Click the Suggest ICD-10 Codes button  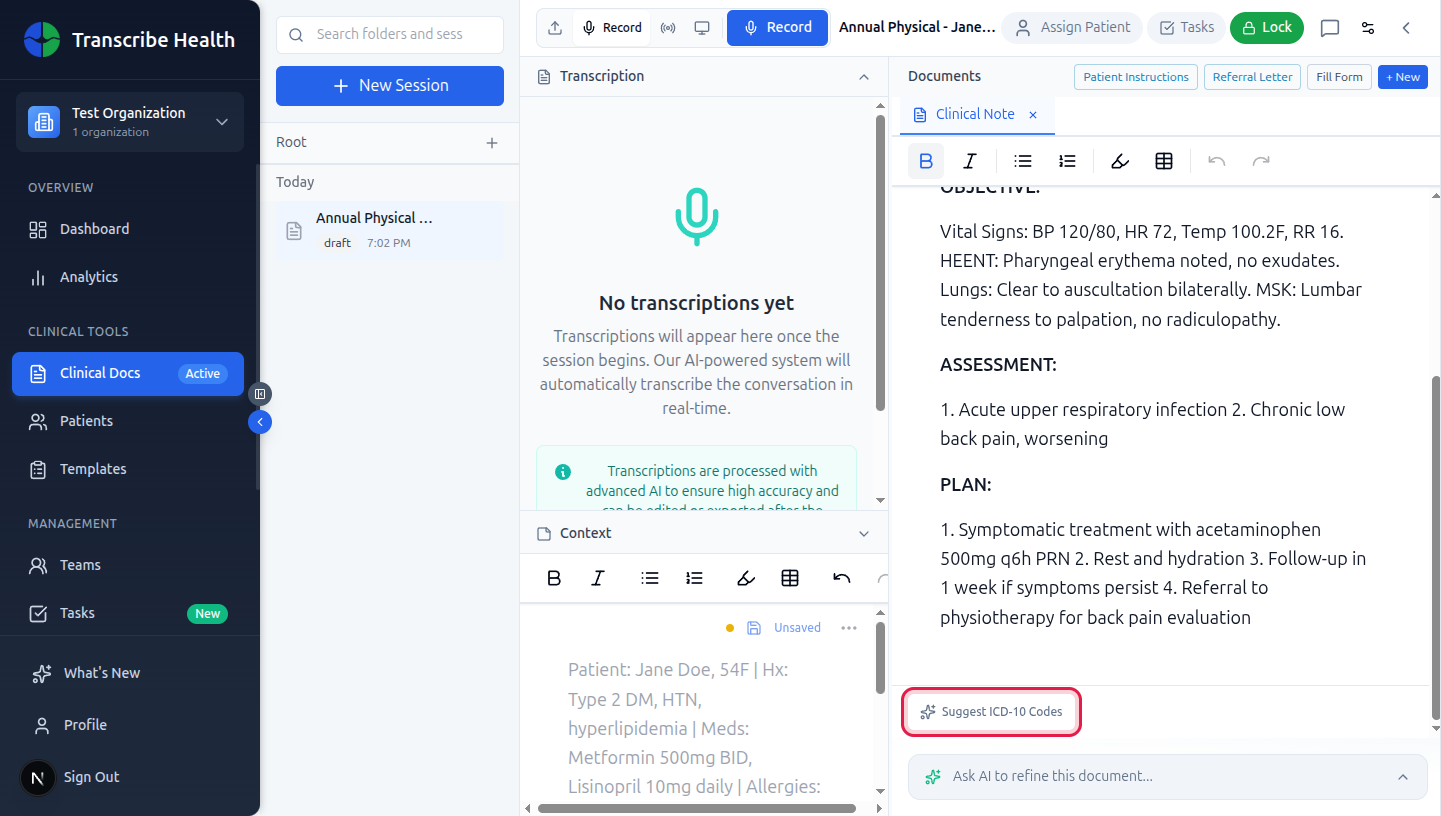tap(992, 712)
